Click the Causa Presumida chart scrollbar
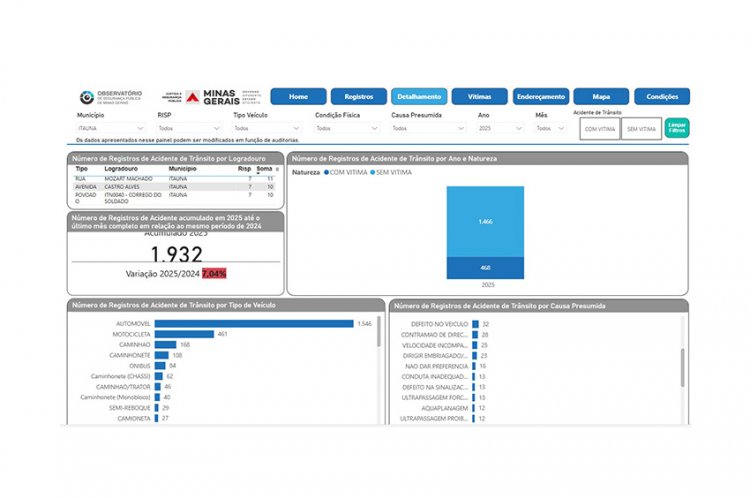The height and width of the screenshot is (499, 750). coord(683,366)
